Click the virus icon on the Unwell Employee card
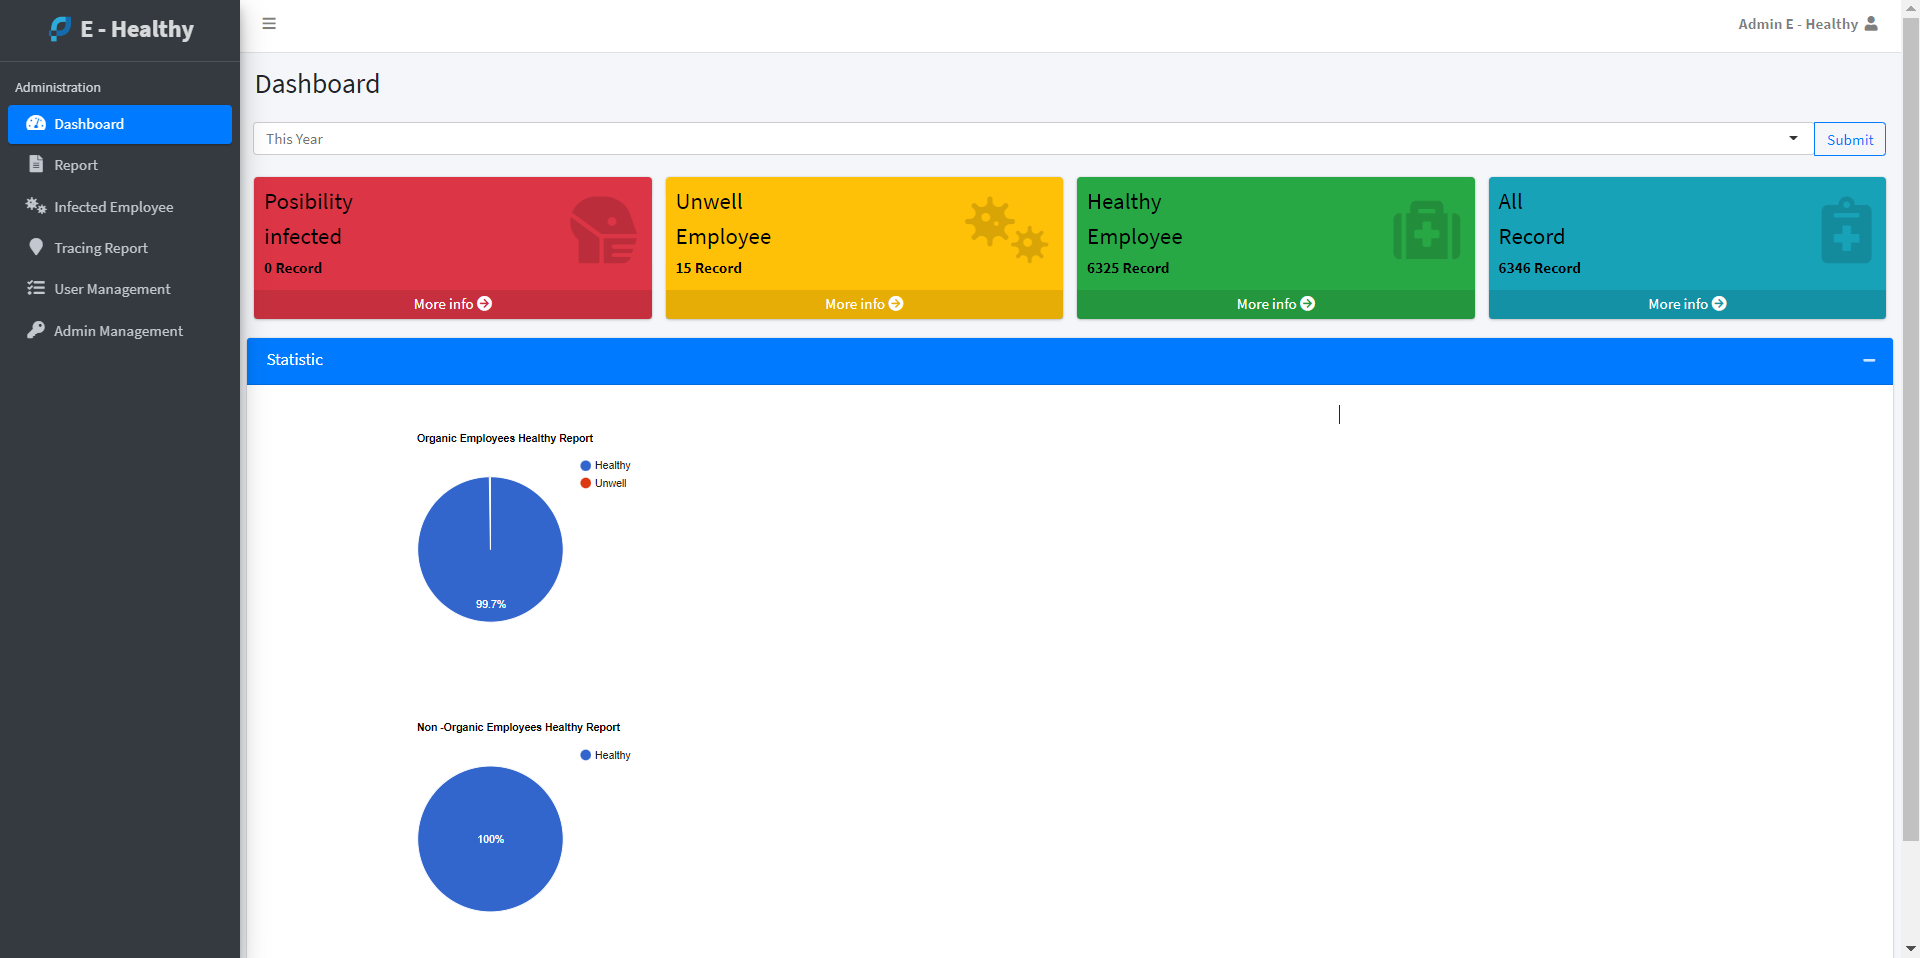1920x958 pixels. 1006,230
